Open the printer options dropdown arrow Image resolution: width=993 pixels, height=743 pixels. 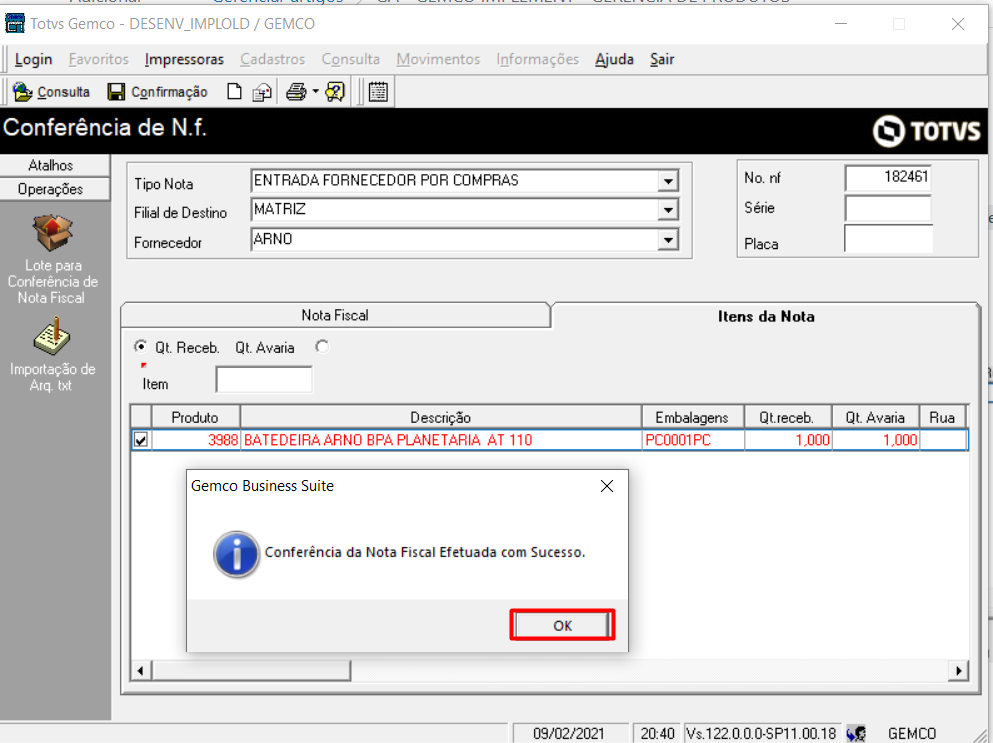tap(315, 92)
